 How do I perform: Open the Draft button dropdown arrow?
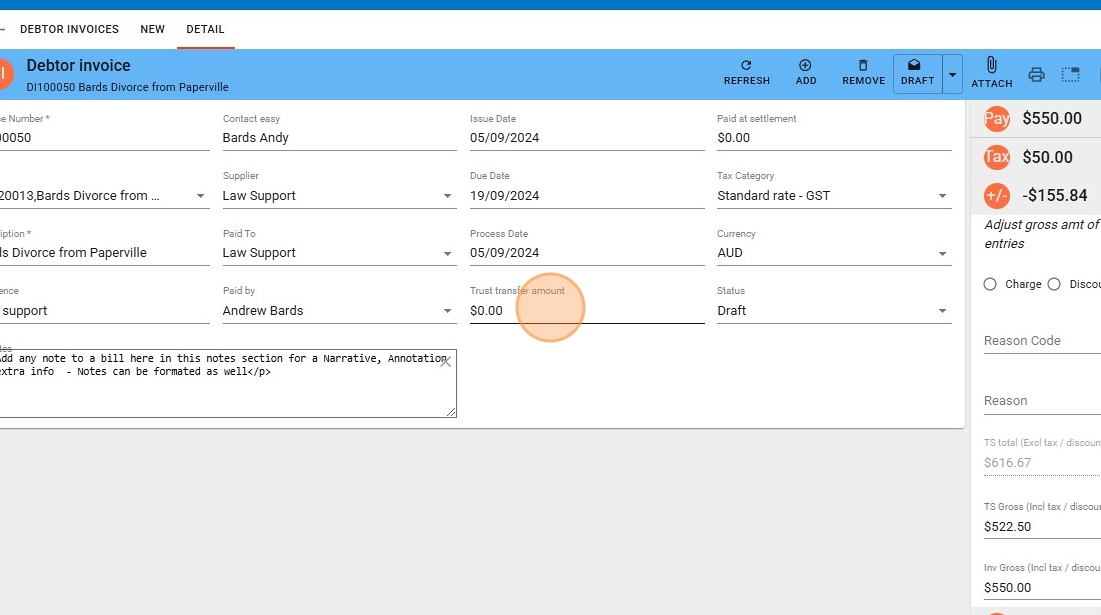[x=952, y=74]
